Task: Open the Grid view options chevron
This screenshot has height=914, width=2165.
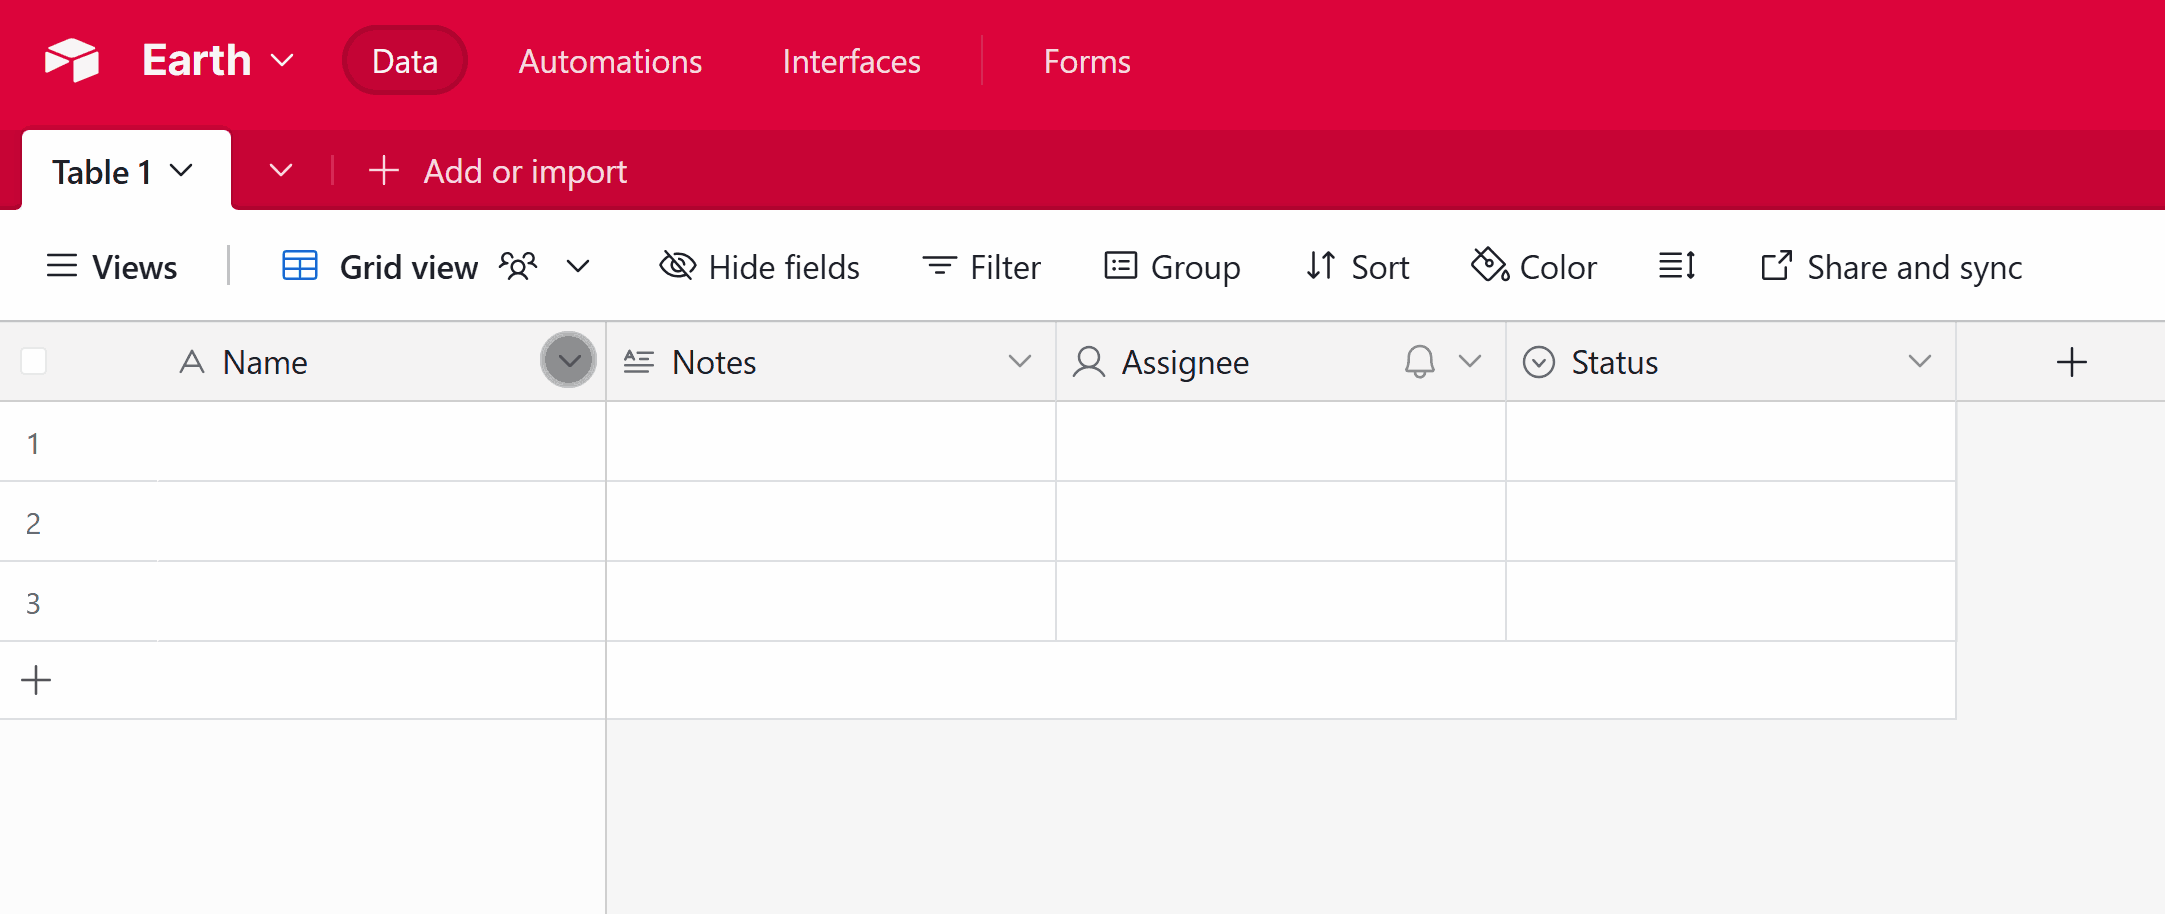Action: (x=578, y=266)
